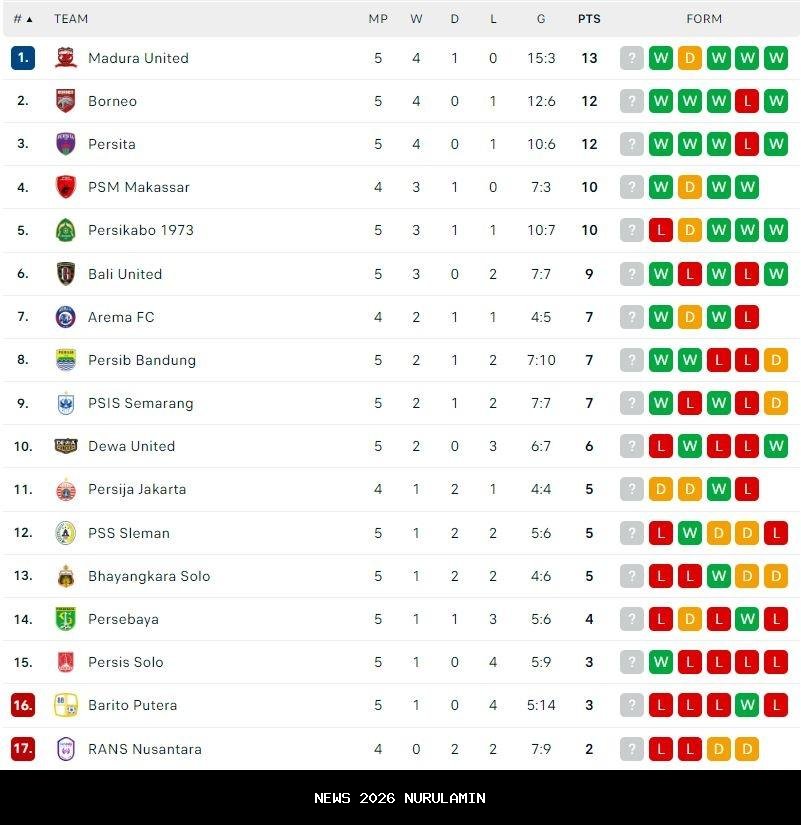Click the Bali United logo
Screen dimensions: 801x825
click(x=65, y=274)
